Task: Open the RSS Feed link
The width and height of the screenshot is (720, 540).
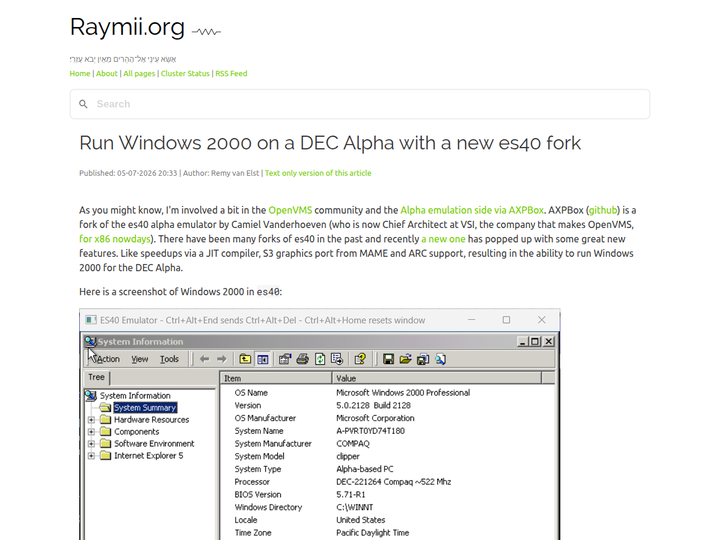Action: 231,73
